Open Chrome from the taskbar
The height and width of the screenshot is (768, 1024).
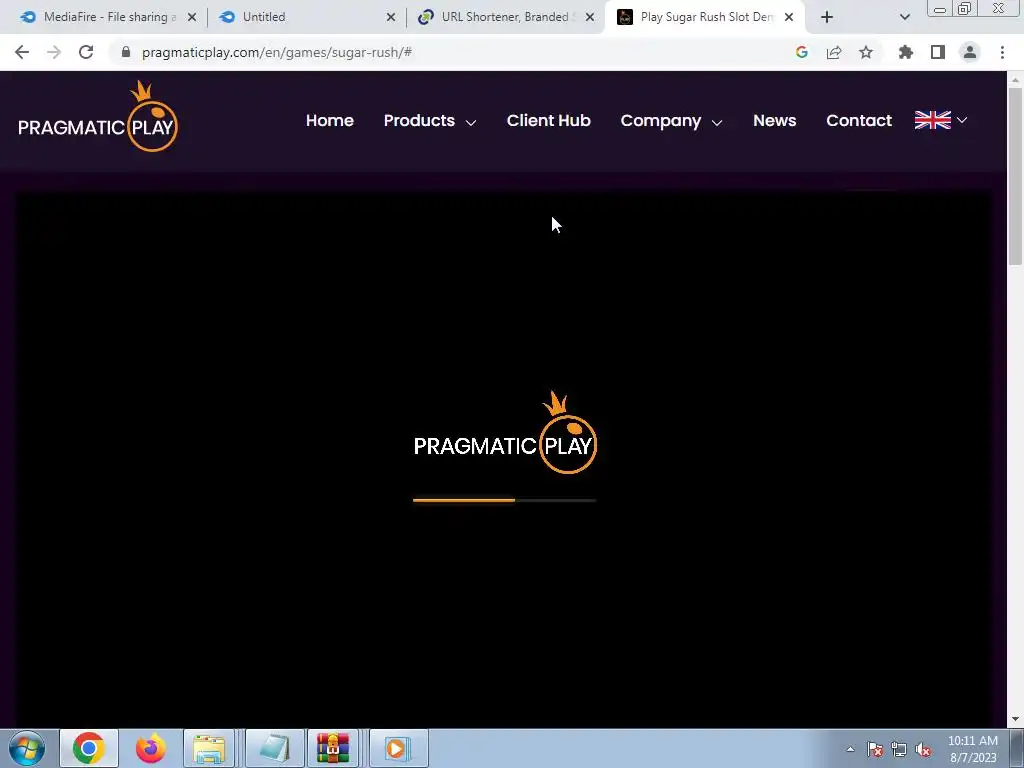pos(89,748)
